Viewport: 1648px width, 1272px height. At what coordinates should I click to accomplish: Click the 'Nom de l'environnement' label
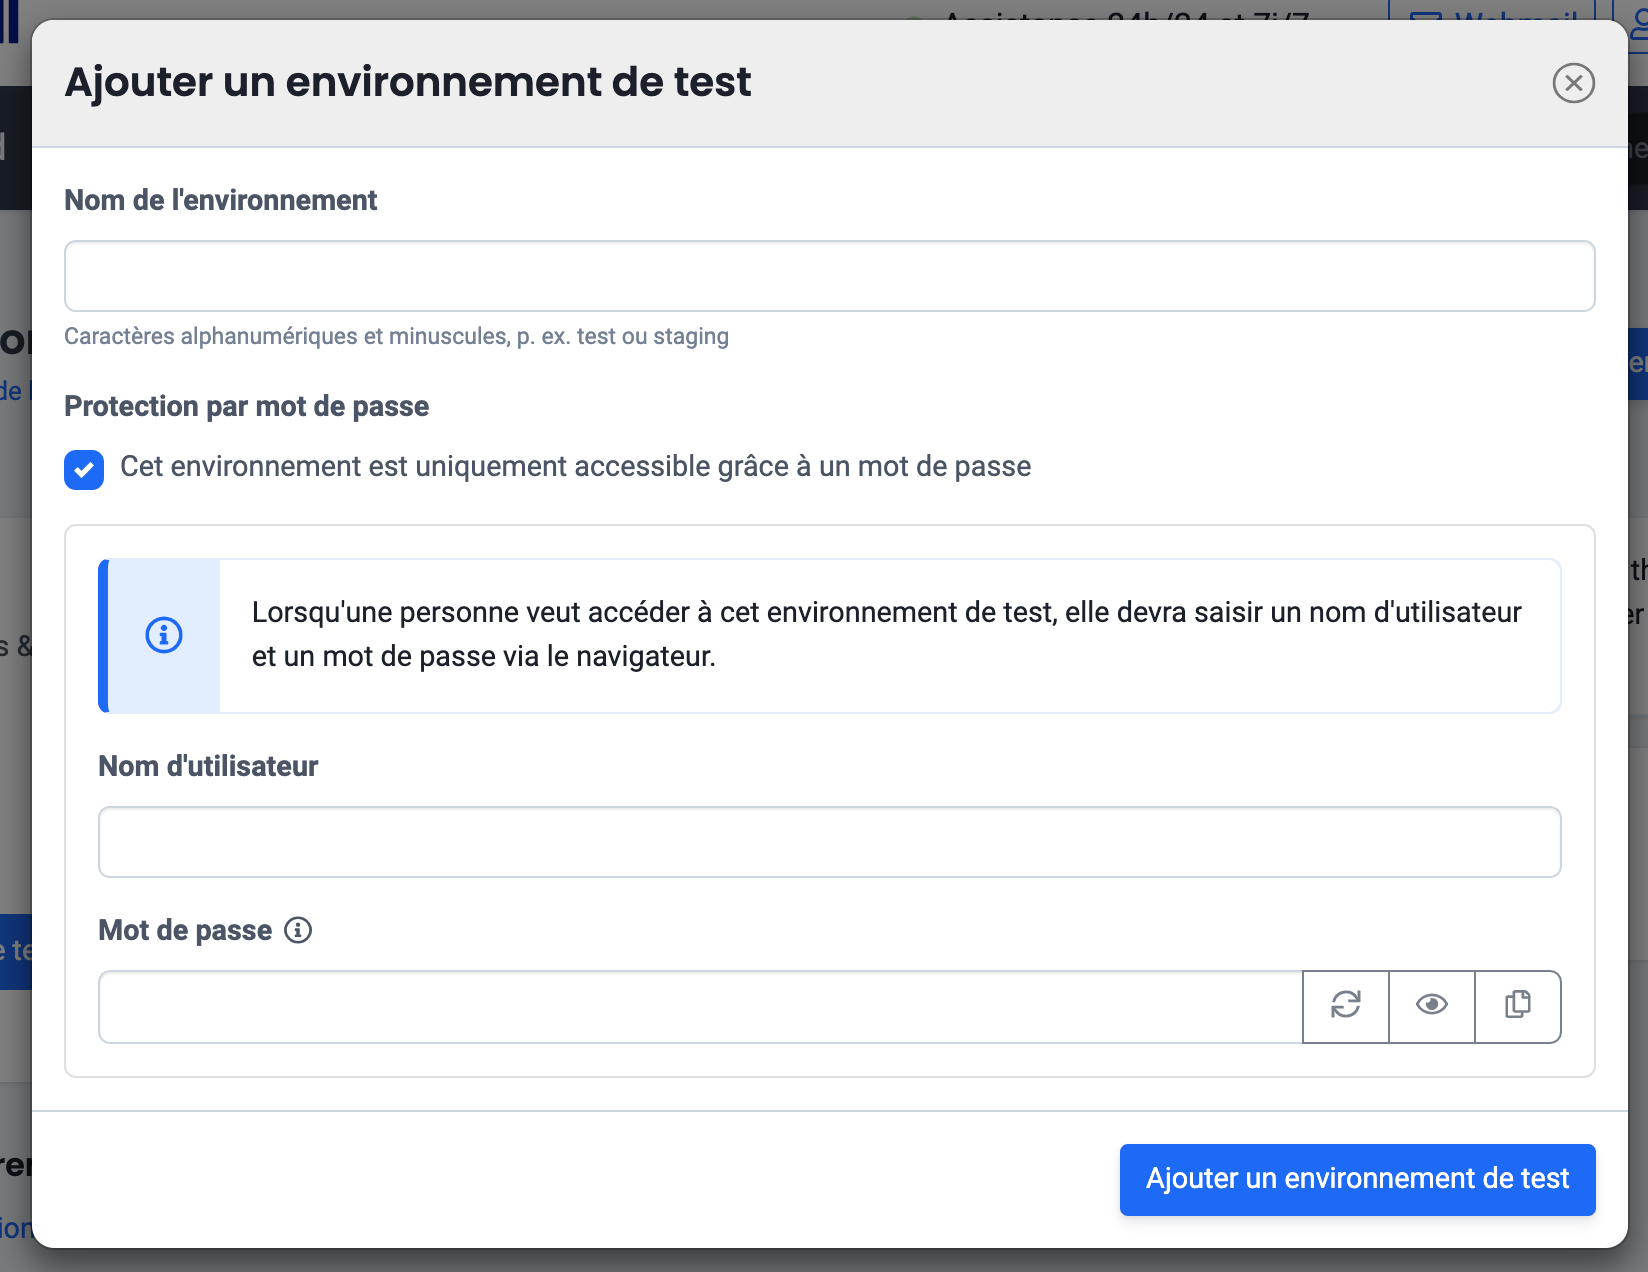coord(220,200)
